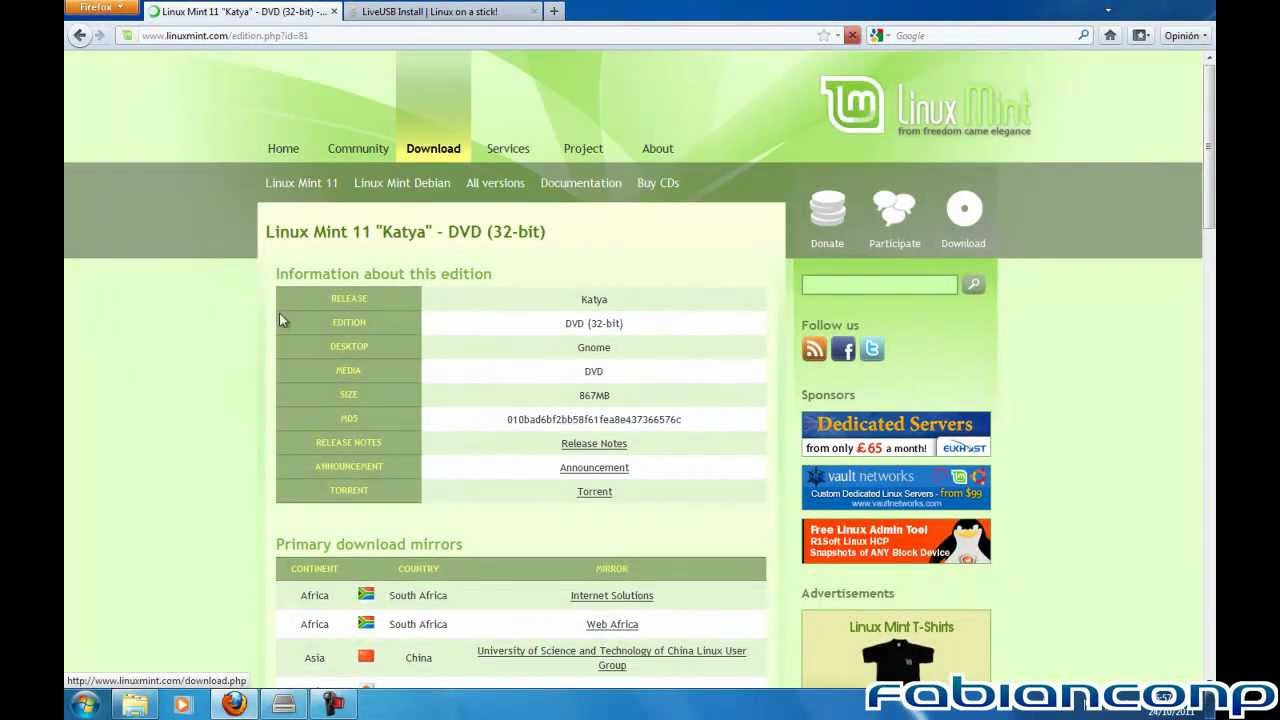Click the search magnifier in Firefox search bar
The height and width of the screenshot is (720, 1280).
(x=1083, y=35)
